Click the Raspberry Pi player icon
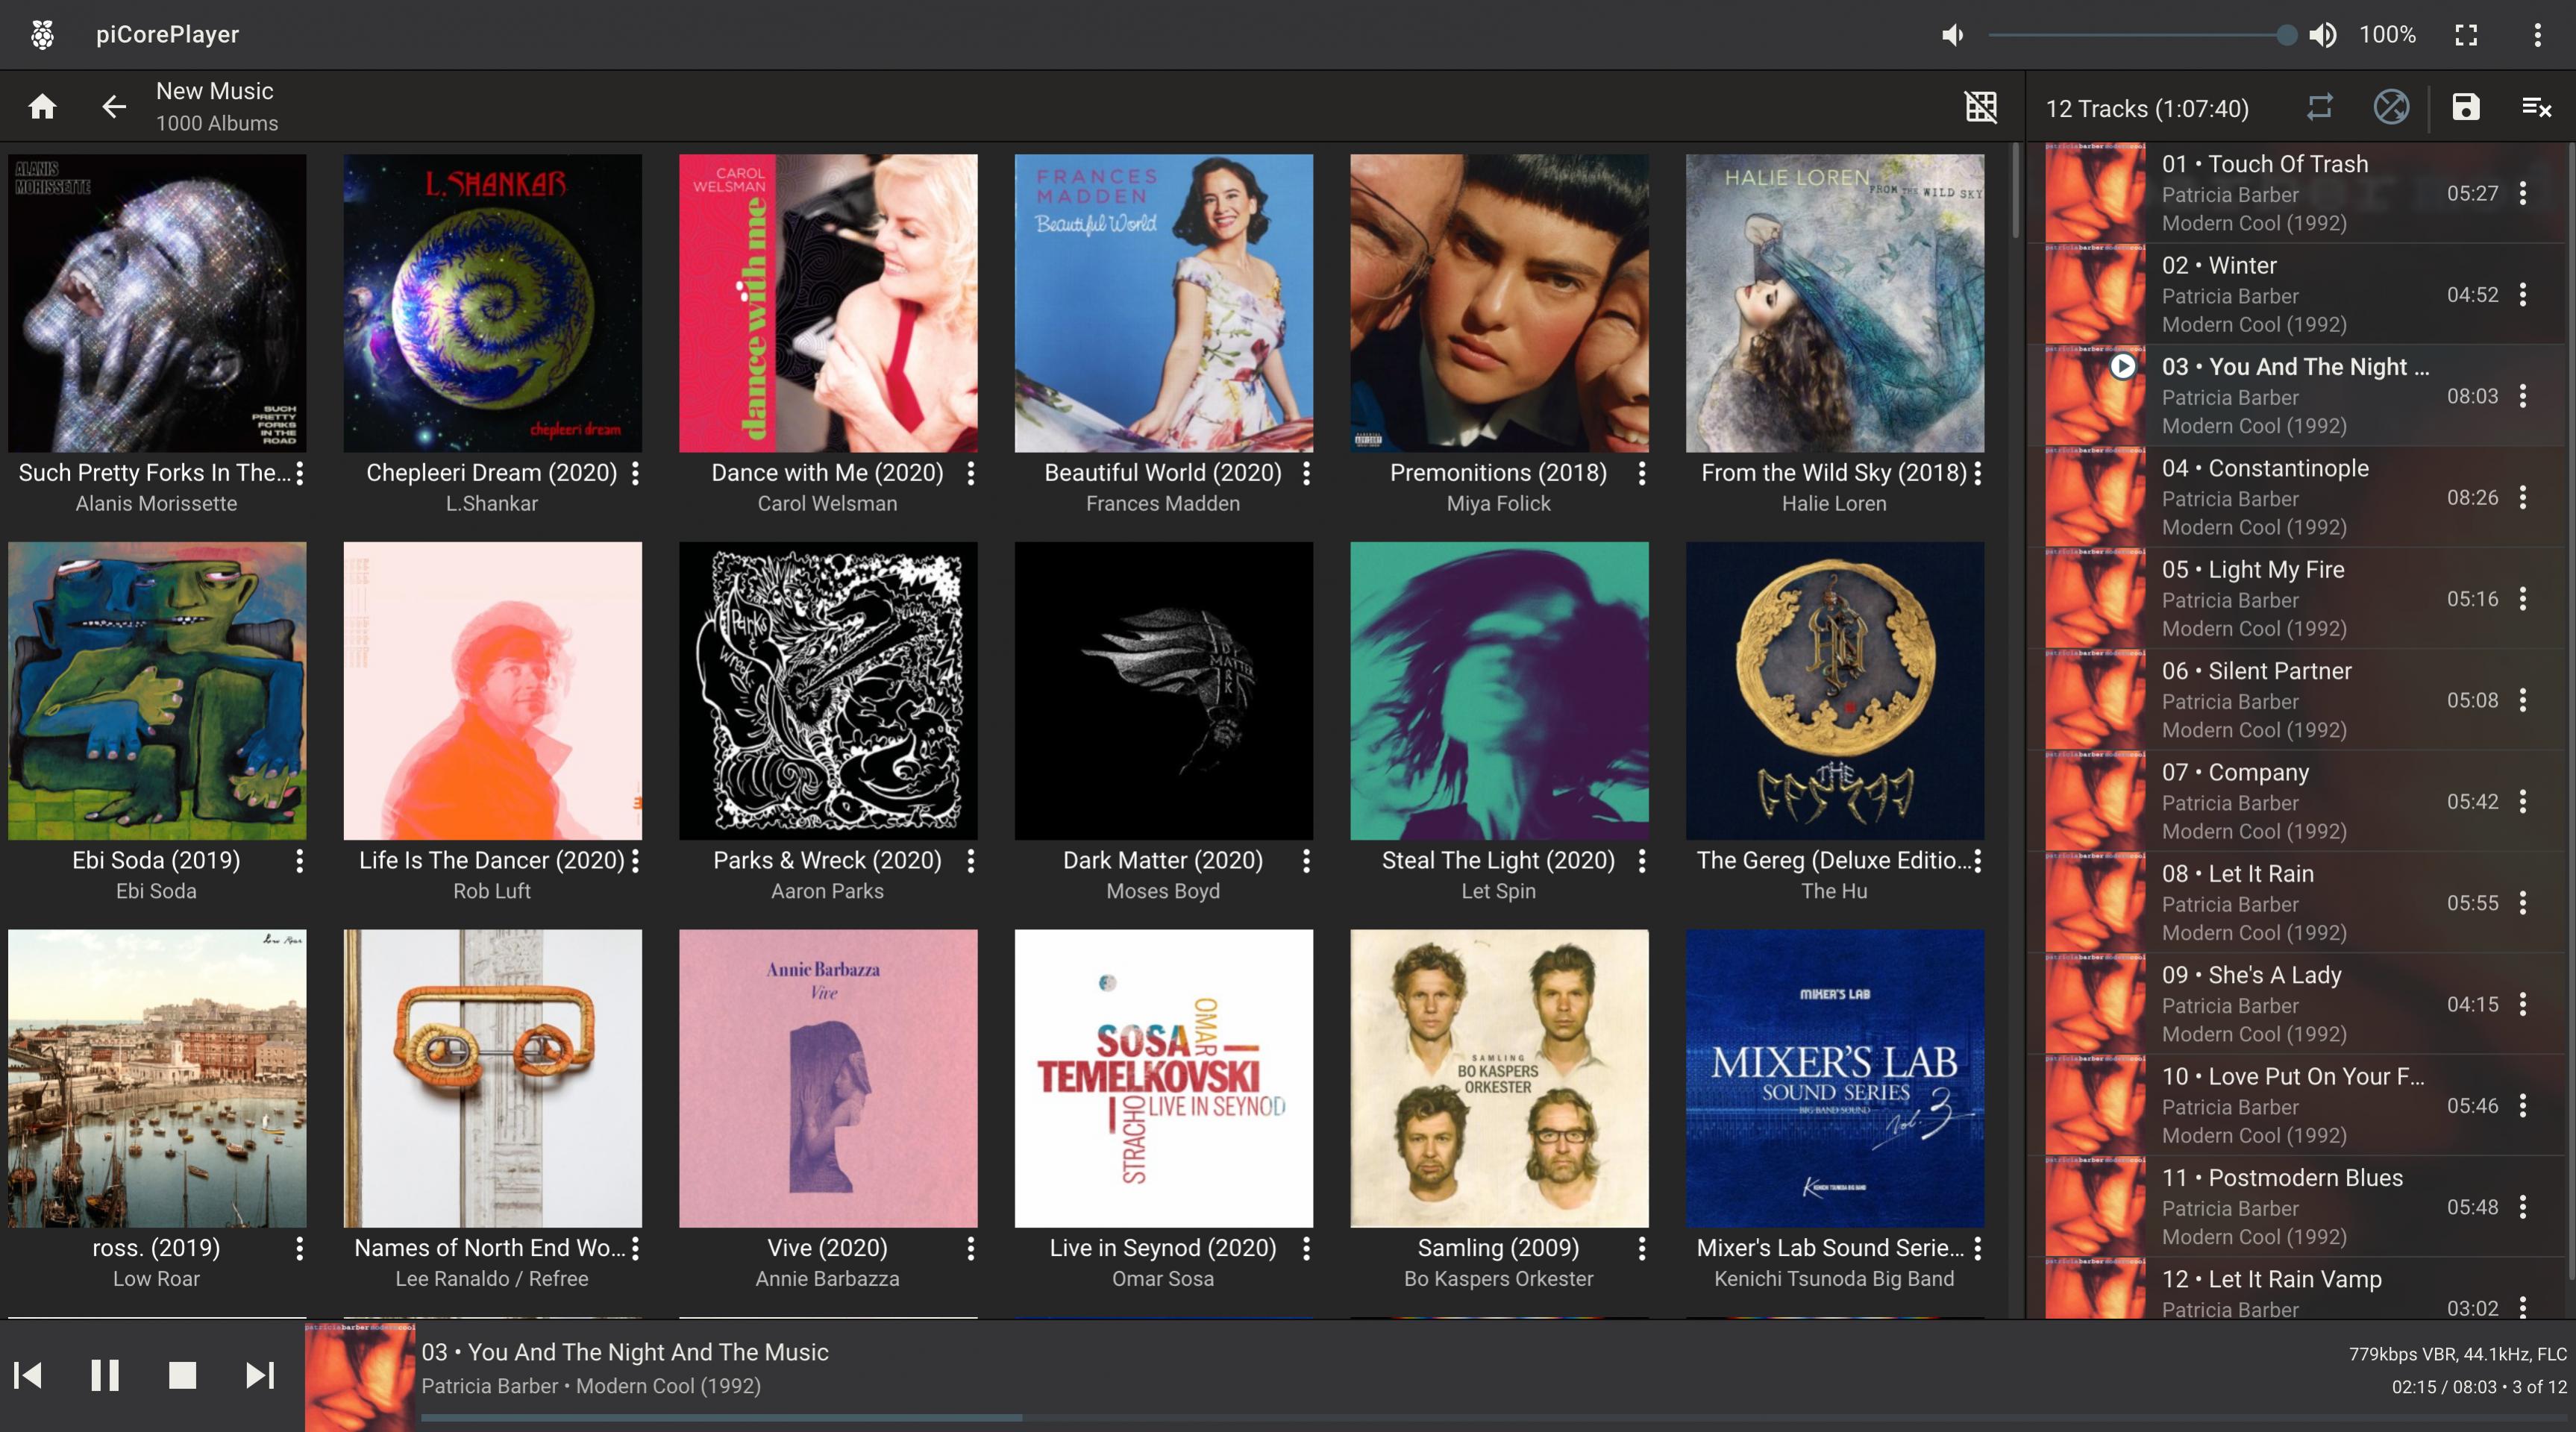The height and width of the screenshot is (1432, 2576). coord(42,35)
